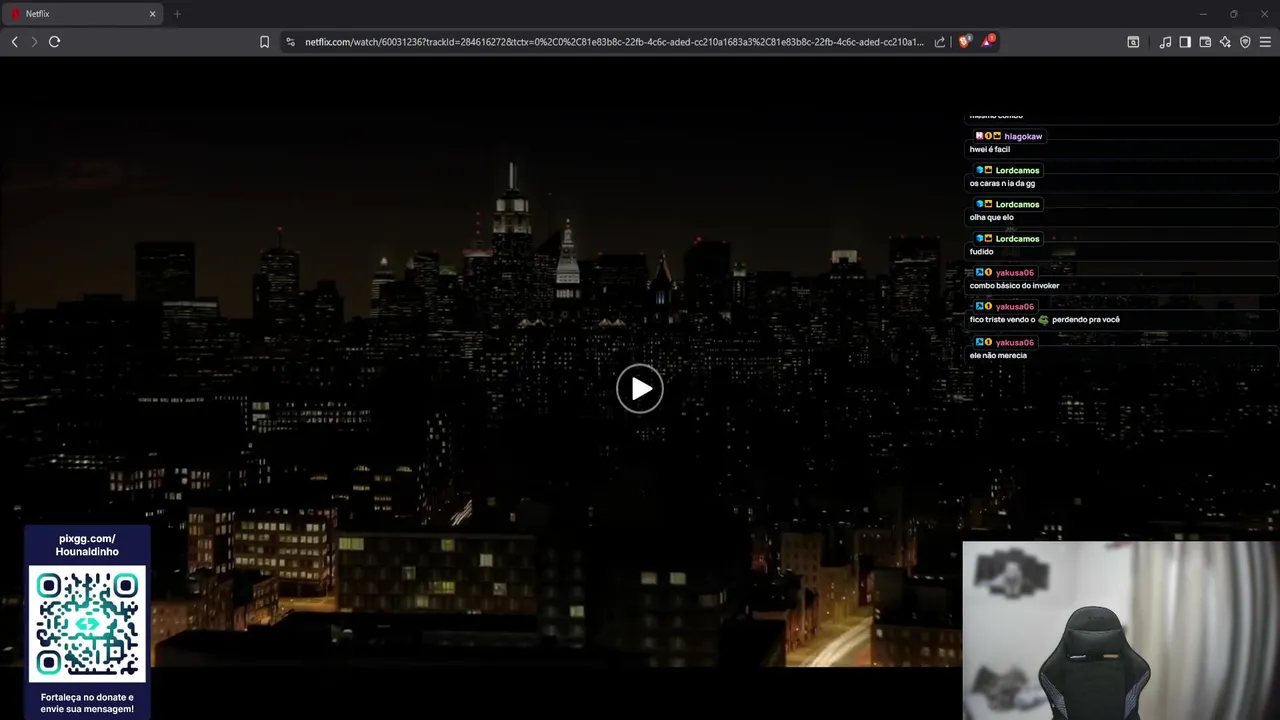Open Leo AI assistant
This screenshot has width=1280, height=720.
(x=1225, y=42)
